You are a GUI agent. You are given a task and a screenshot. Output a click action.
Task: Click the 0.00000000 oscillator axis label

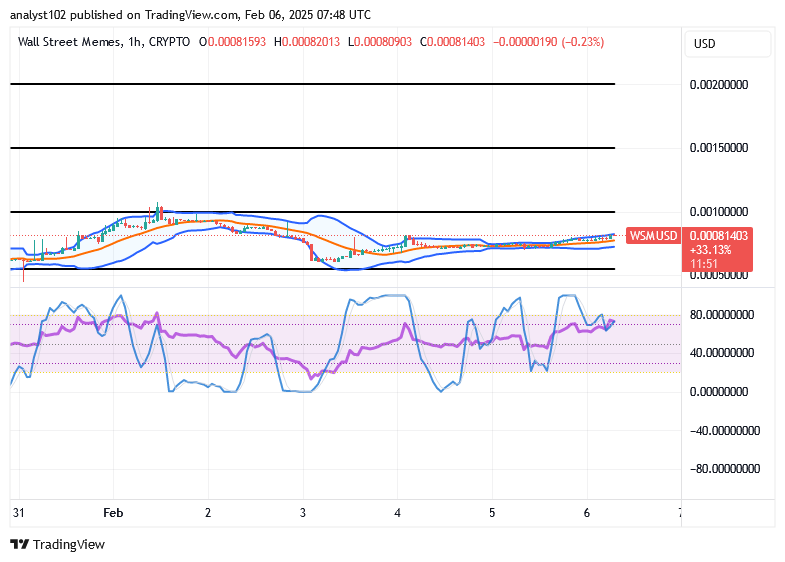719,391
